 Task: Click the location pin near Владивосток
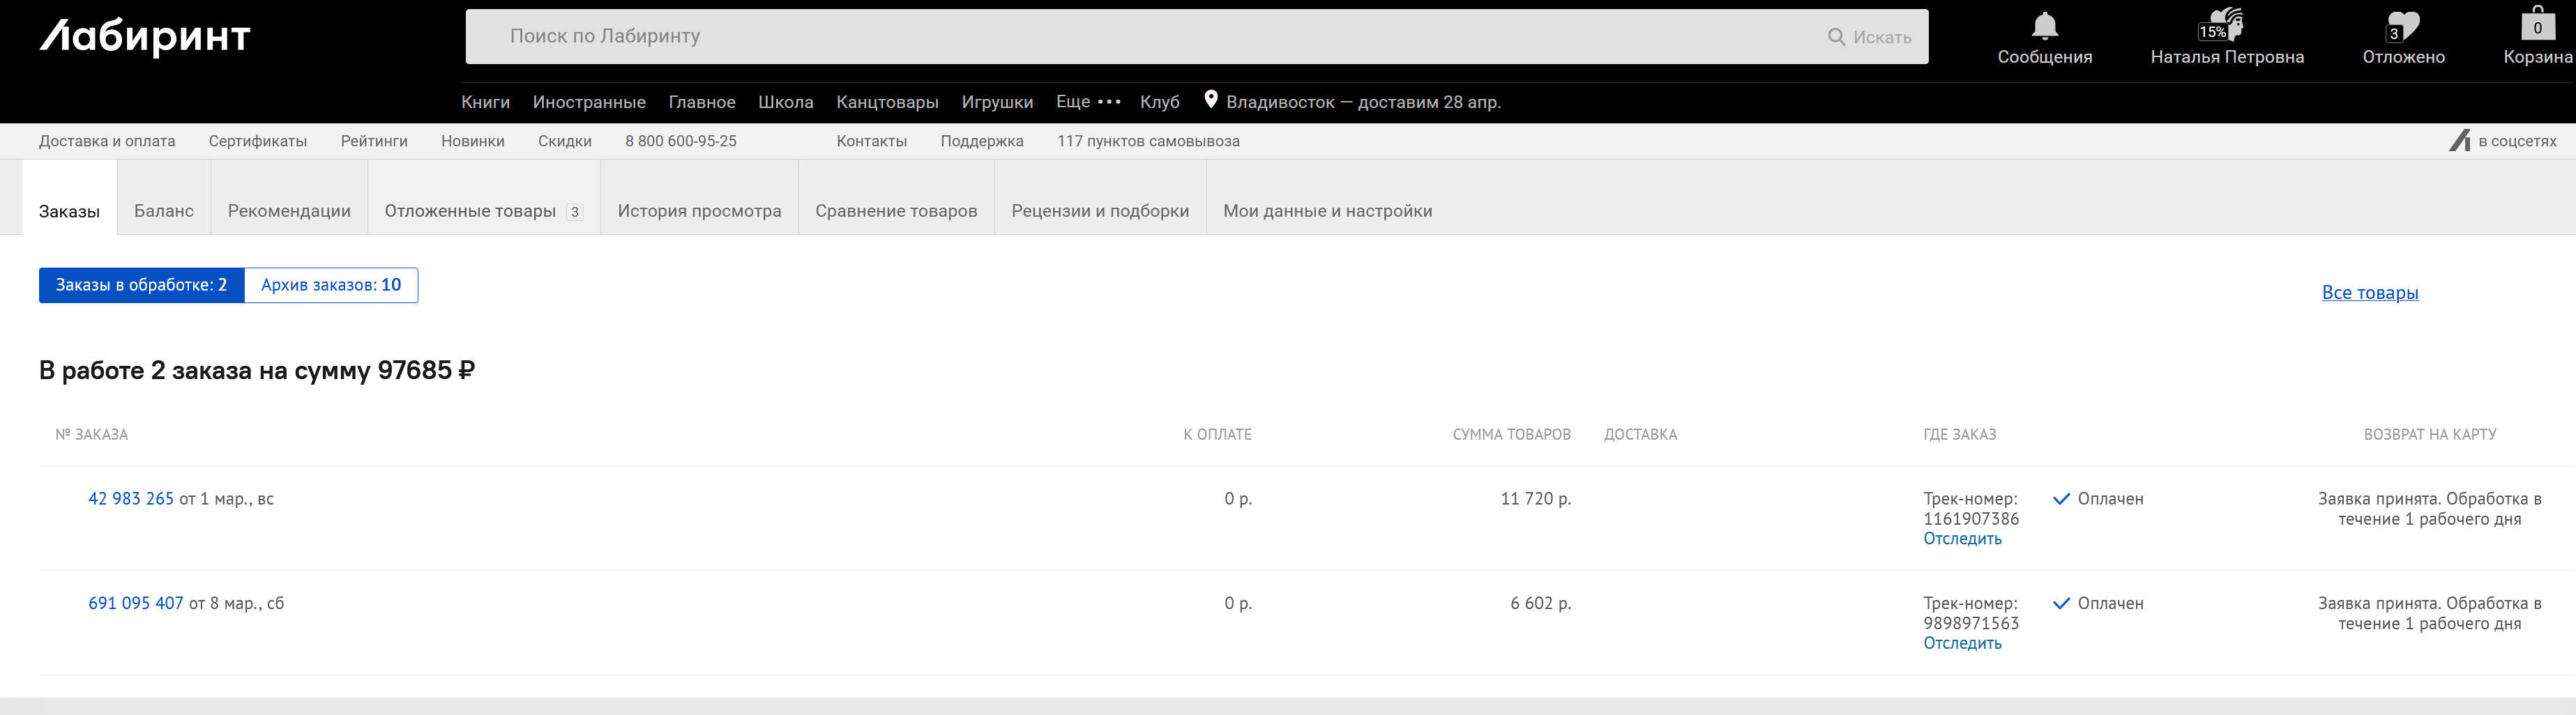pyautogui.click(x=1210, y=100)
